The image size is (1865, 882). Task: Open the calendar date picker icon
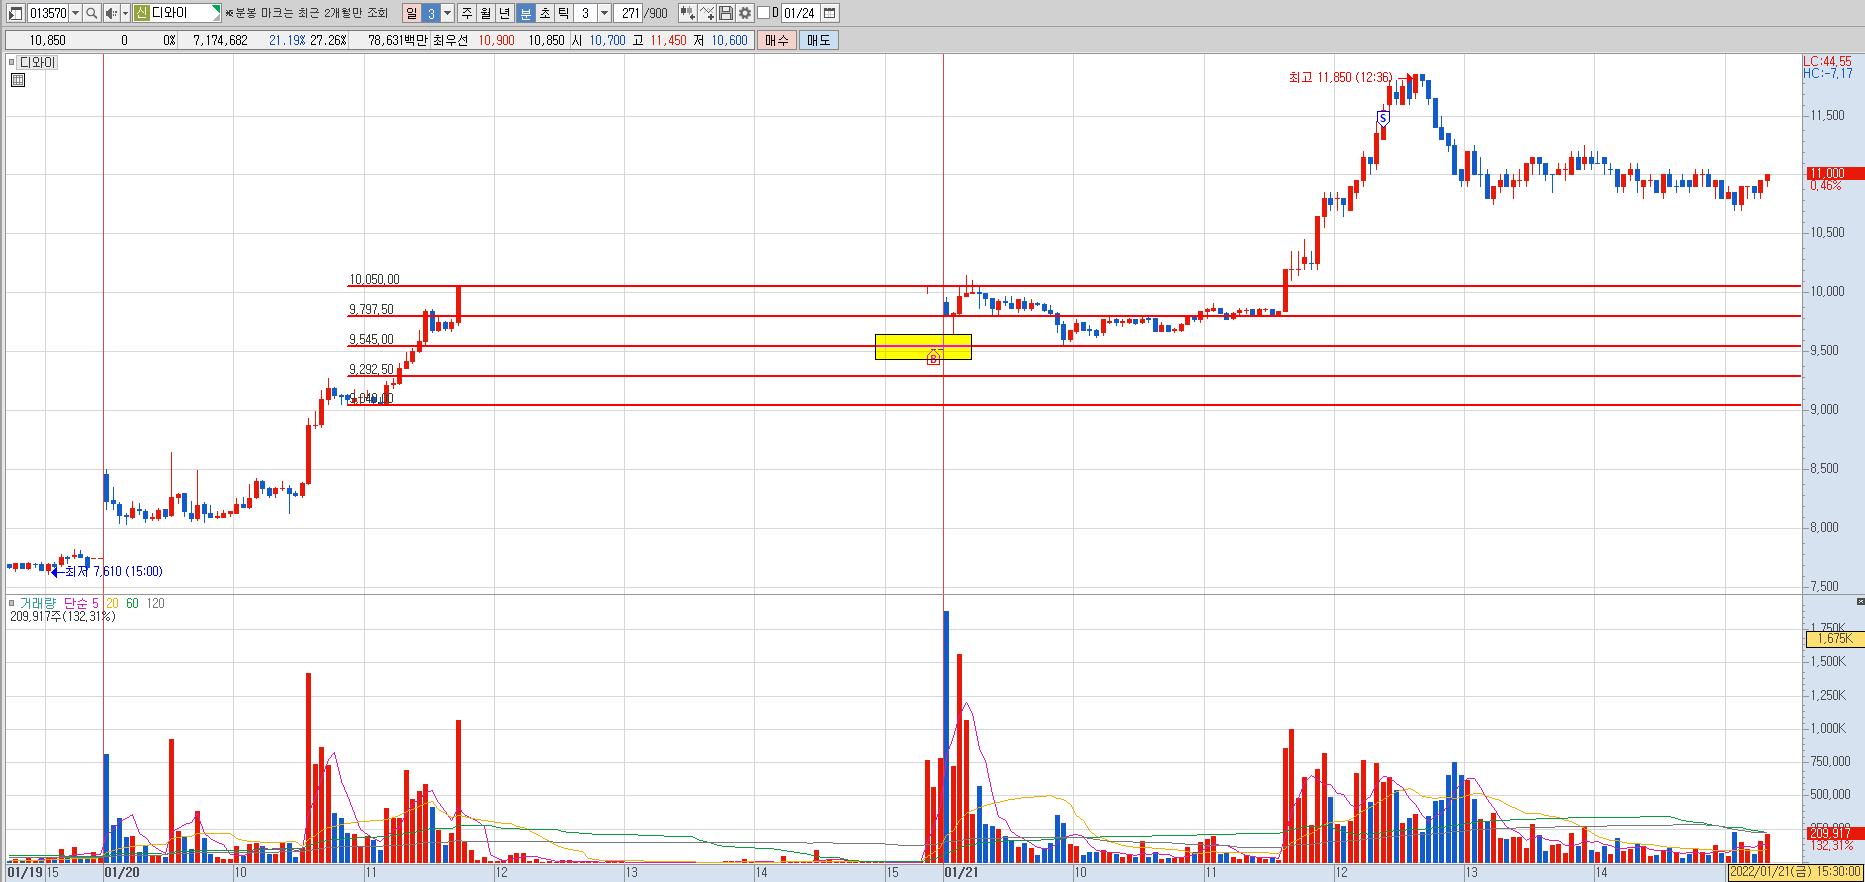pos(830,13)
